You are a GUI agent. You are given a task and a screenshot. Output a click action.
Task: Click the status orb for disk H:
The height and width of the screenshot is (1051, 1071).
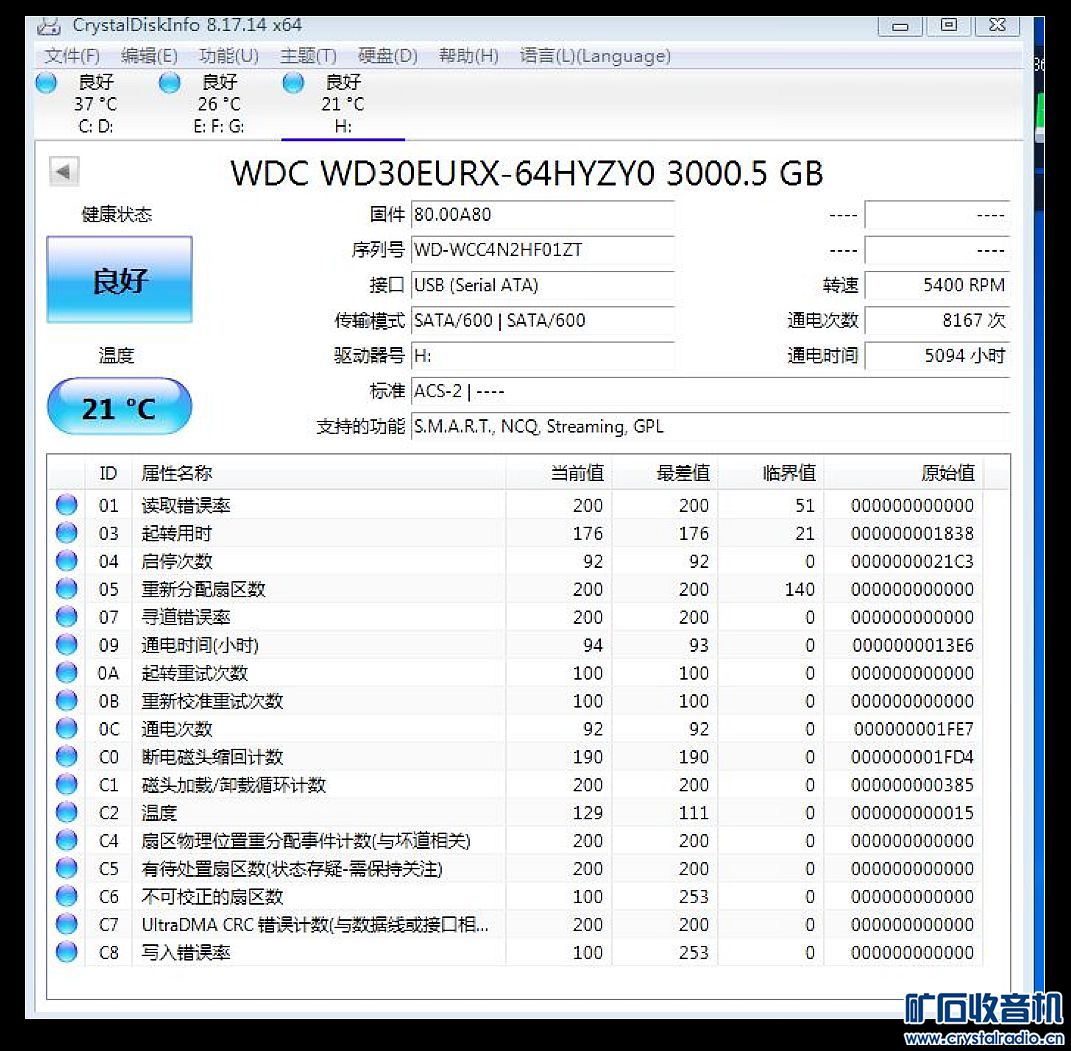(293, 83)
